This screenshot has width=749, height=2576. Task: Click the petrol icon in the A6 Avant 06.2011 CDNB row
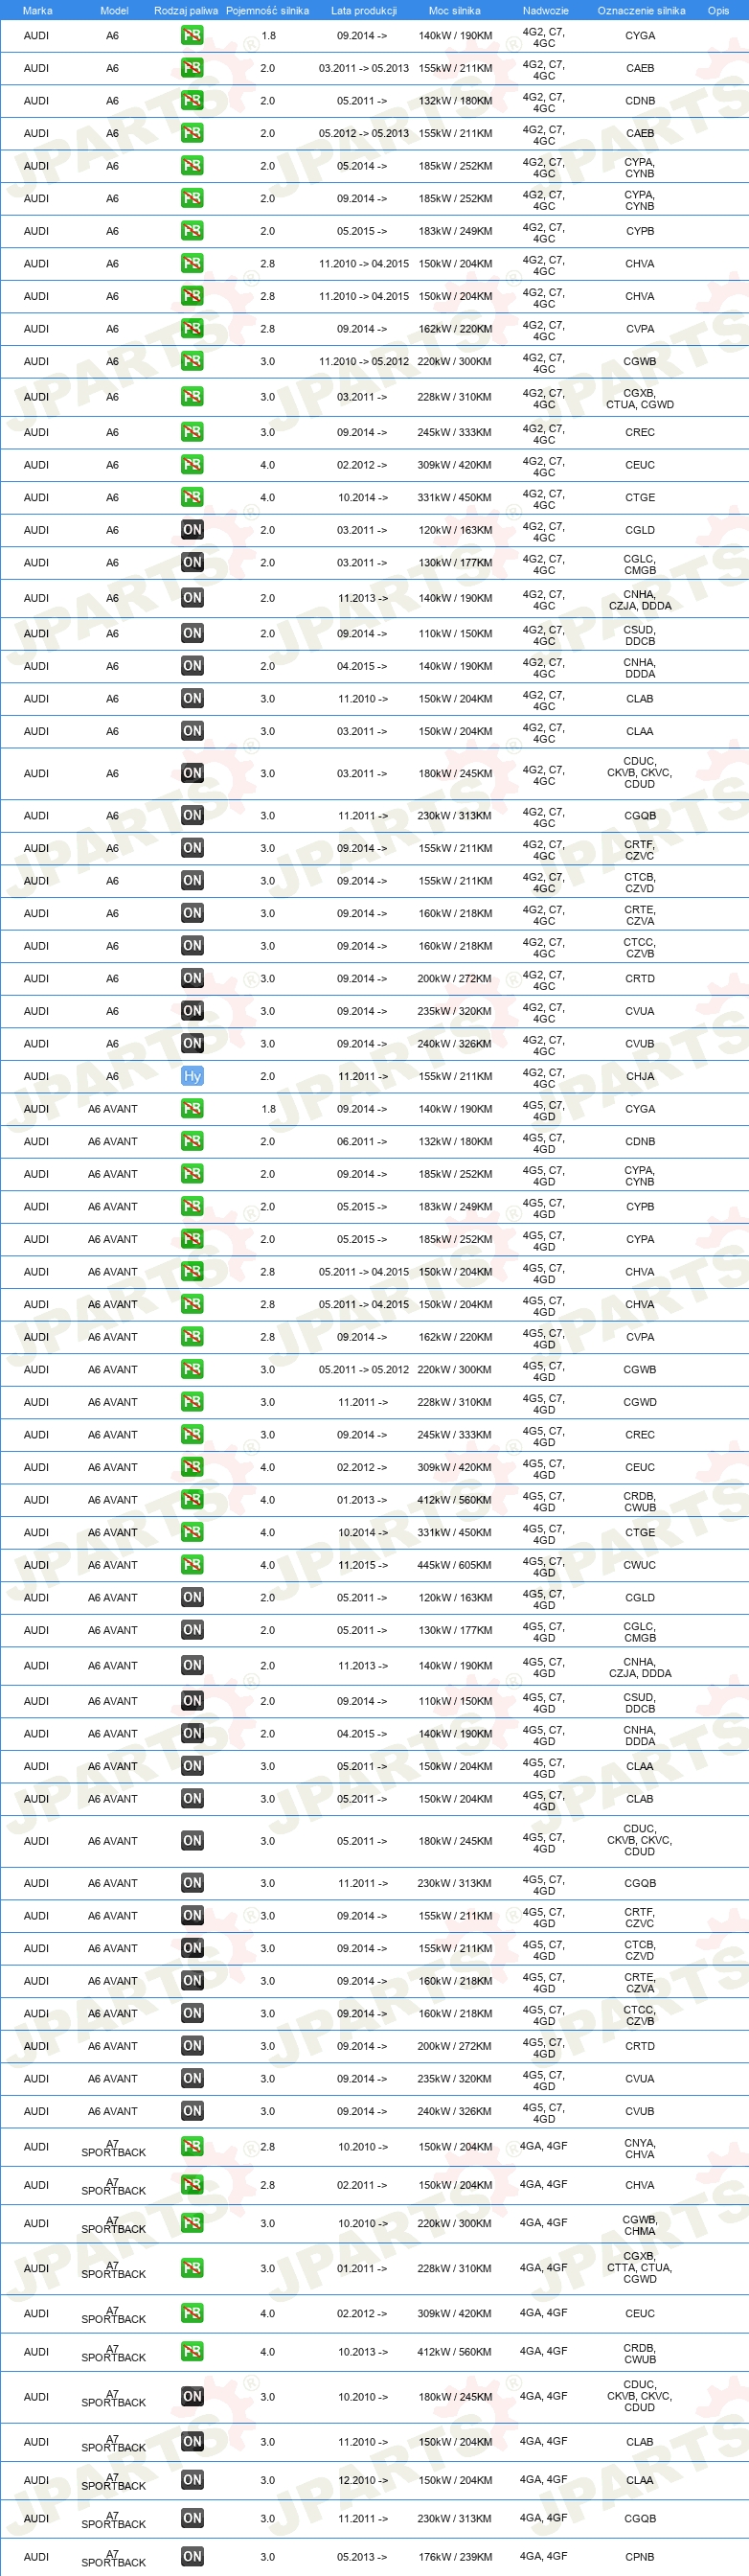pos(192,1142)
